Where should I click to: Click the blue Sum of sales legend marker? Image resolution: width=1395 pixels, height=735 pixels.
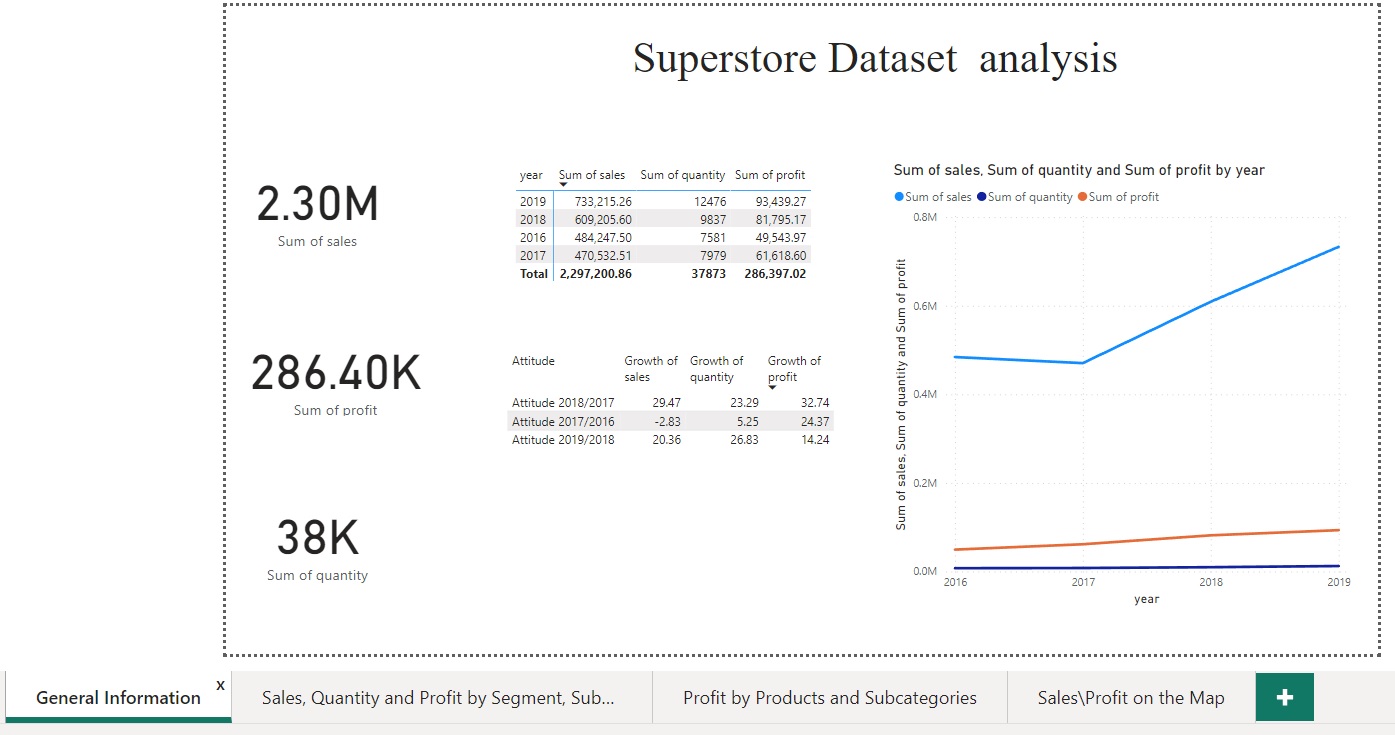pyautogui.click(x=901, y=196)
